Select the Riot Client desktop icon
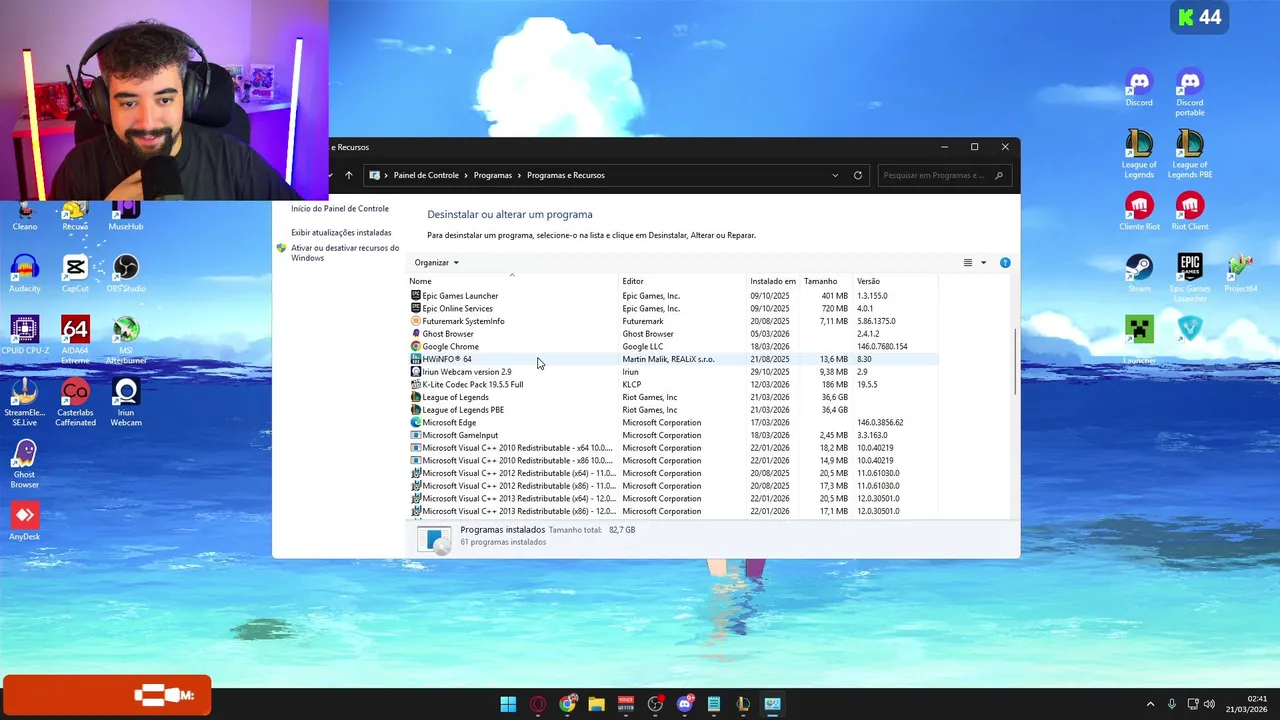This screenshot has width=1280, height=720. [x=1189, y=212]
